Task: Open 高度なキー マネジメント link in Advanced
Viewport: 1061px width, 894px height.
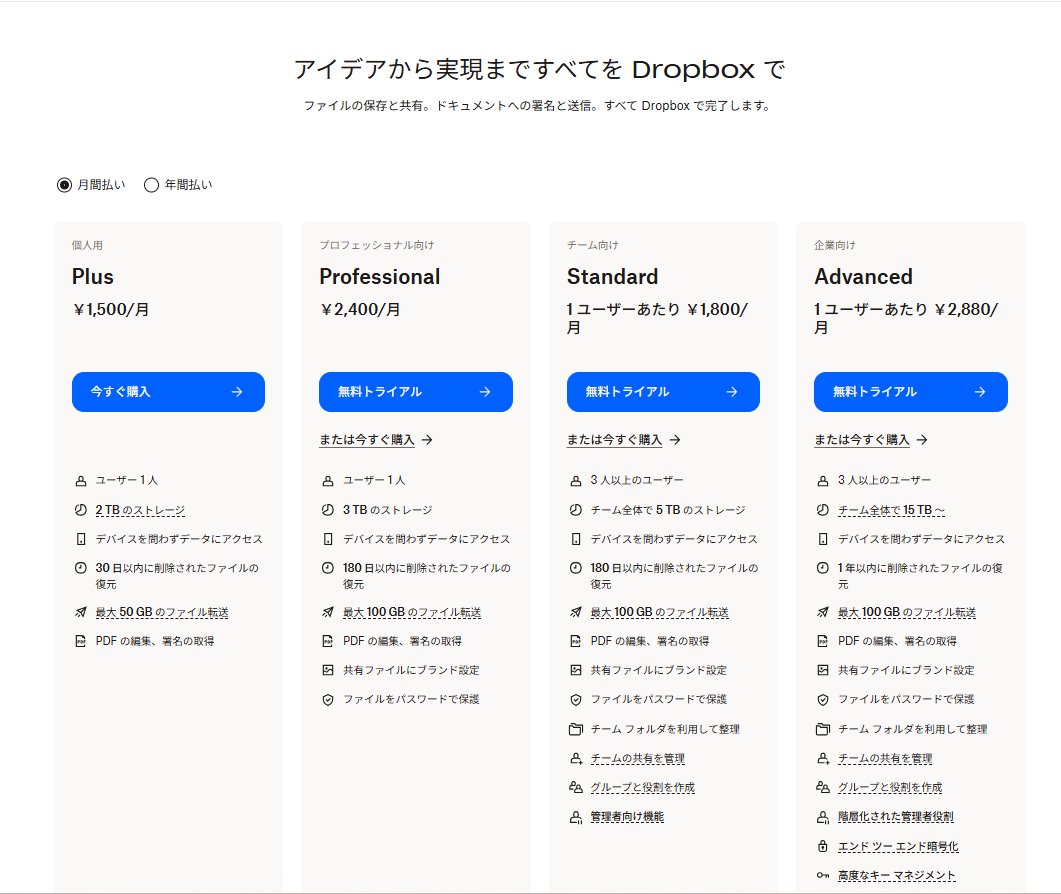Action: [897, 876]
